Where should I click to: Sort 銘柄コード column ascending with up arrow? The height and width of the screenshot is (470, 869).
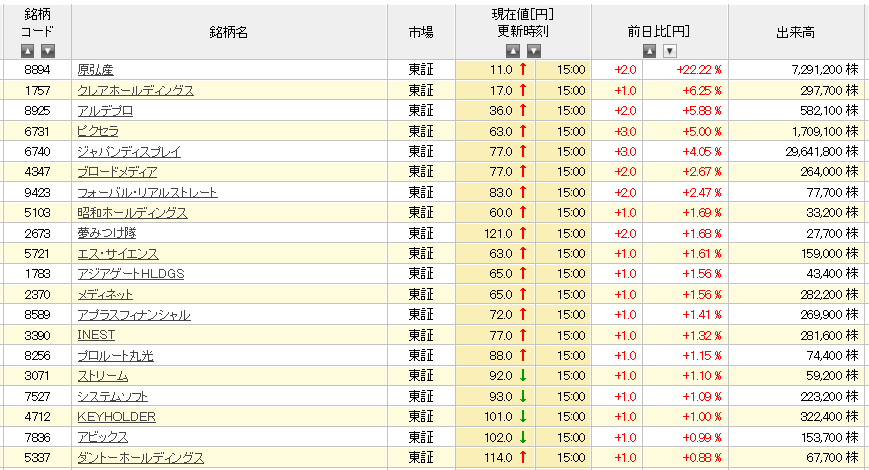coord(27,51)
